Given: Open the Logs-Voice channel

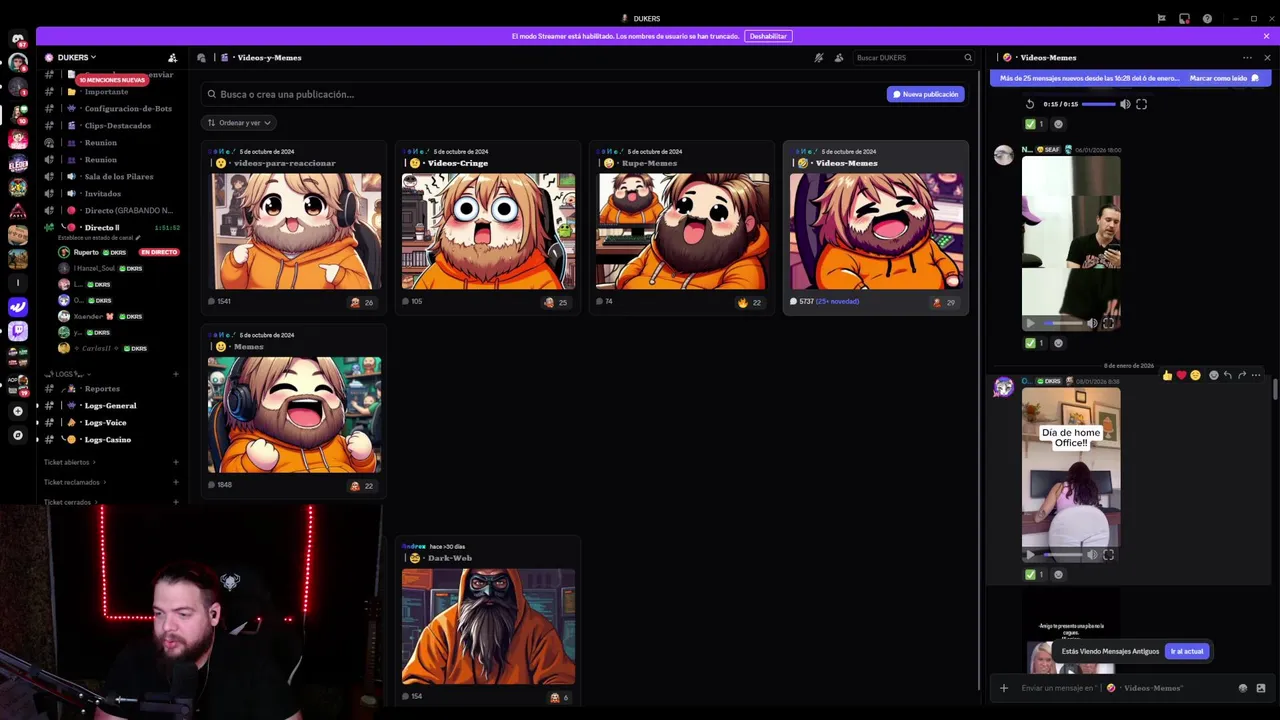Looking at the screenshot, I should click(x=110, y=422).
